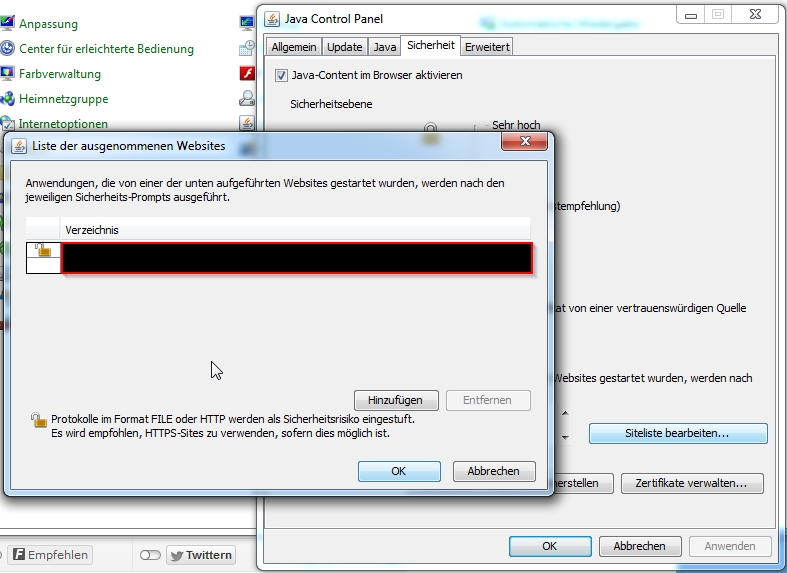Select the Sicherheit tab
Screen dimensions: 787x573
pos(431,45)
